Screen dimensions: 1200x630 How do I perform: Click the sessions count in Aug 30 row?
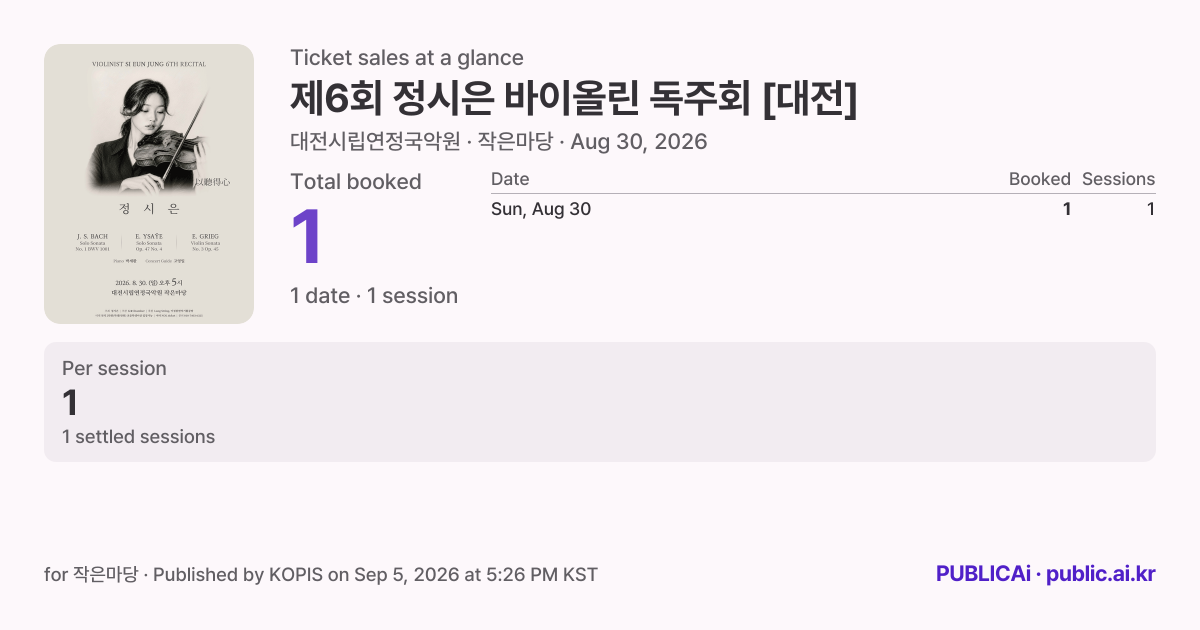pyautogui.click(x=1151, y=209)
